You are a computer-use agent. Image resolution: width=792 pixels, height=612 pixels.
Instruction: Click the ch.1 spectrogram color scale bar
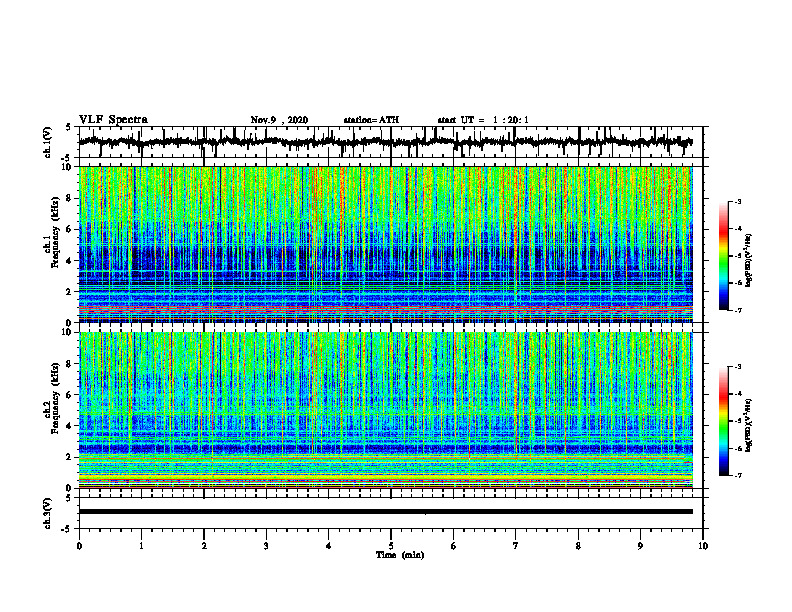[x=723, y=256]
